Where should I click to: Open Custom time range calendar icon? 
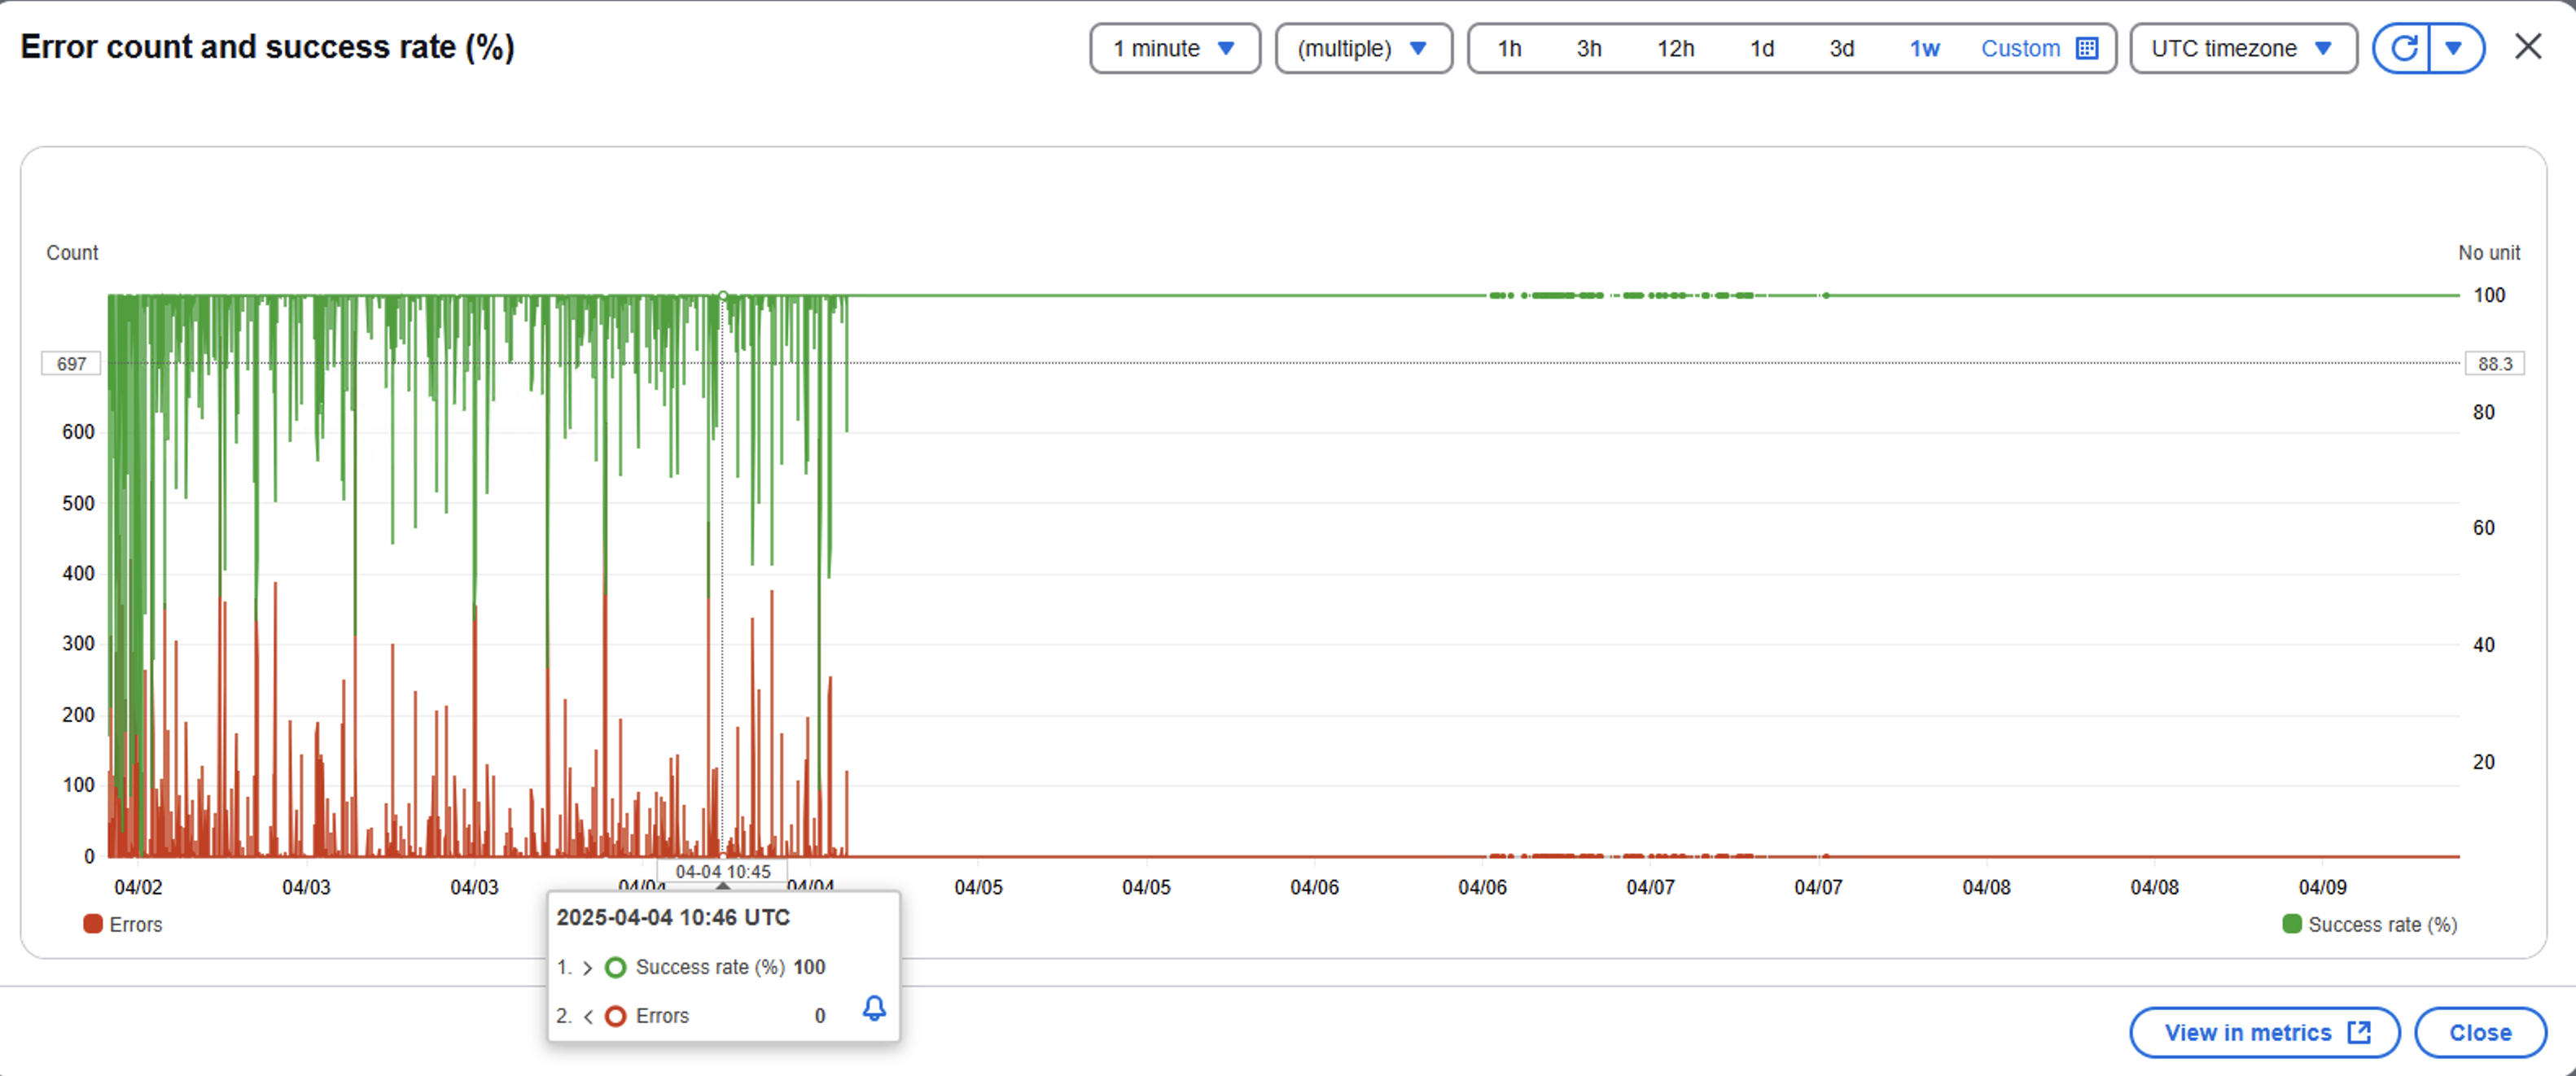click(x=2087, y=48)
